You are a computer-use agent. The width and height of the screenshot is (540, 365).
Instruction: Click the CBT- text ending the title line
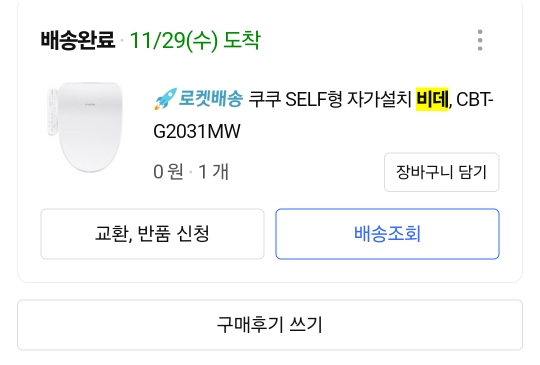coord(475,100)
